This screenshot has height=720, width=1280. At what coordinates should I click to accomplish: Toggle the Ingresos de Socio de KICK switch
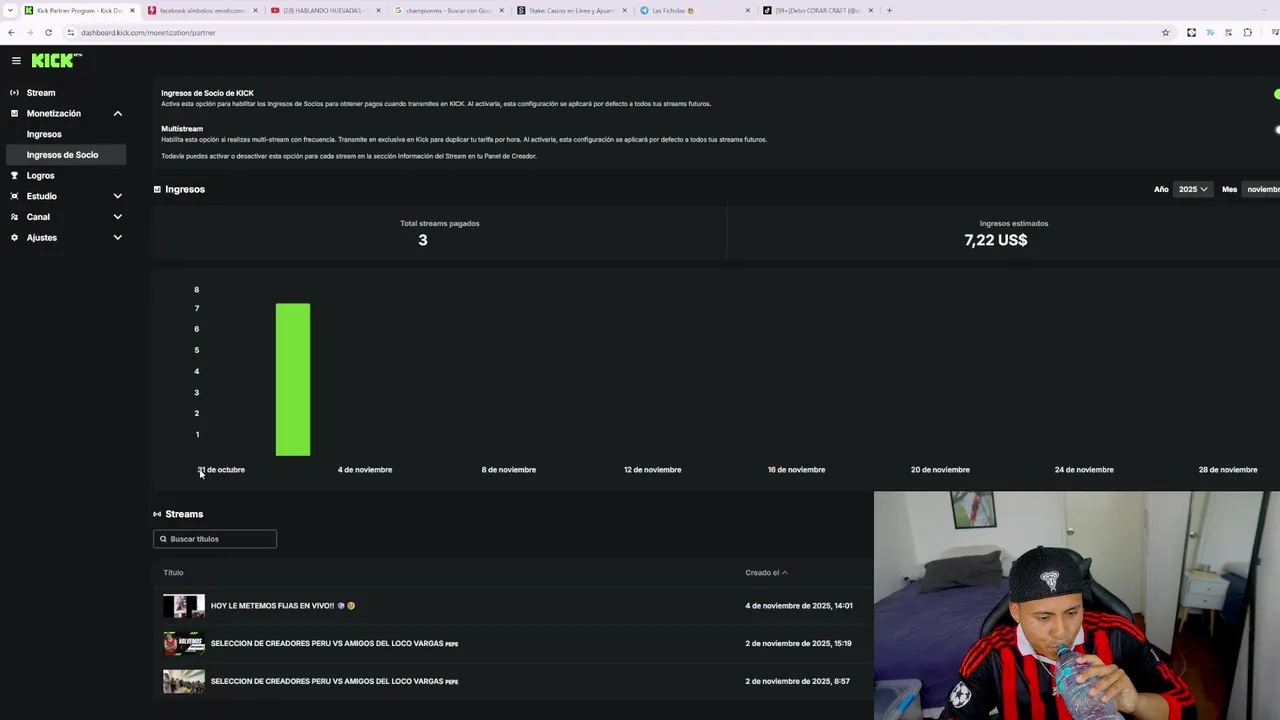(x=1276, y=94)
